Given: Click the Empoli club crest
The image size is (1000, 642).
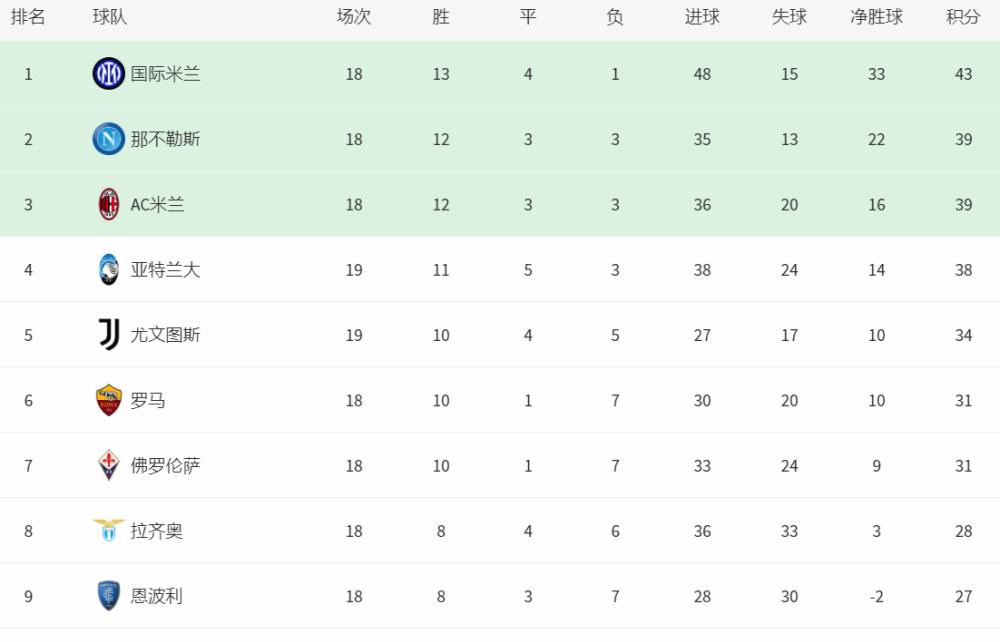Looking at the screenshot, I should (108, 596).
